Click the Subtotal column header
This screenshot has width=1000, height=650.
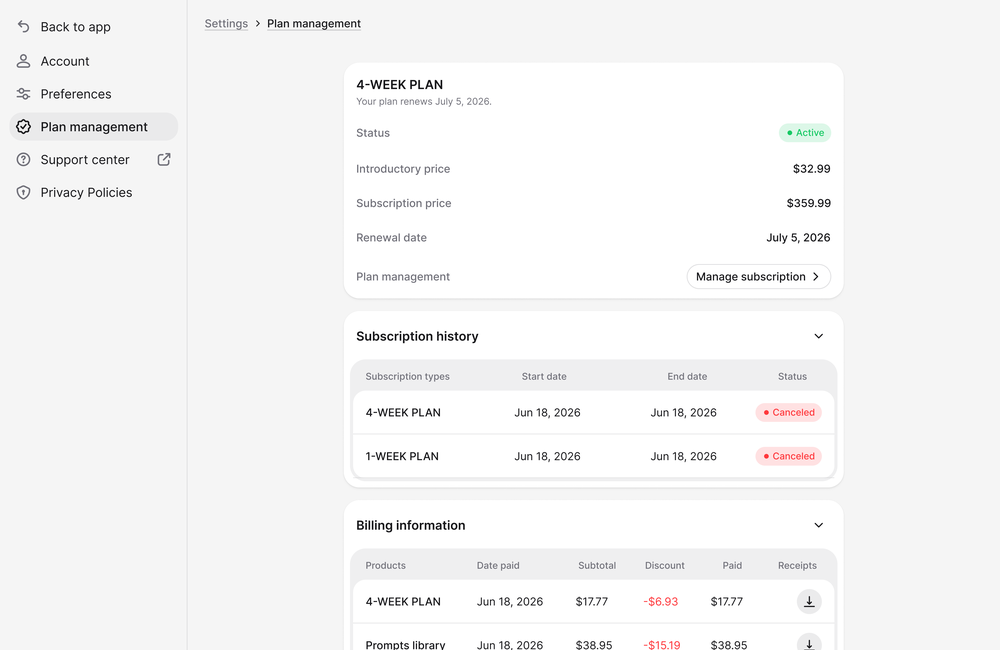tap(597, 566)
